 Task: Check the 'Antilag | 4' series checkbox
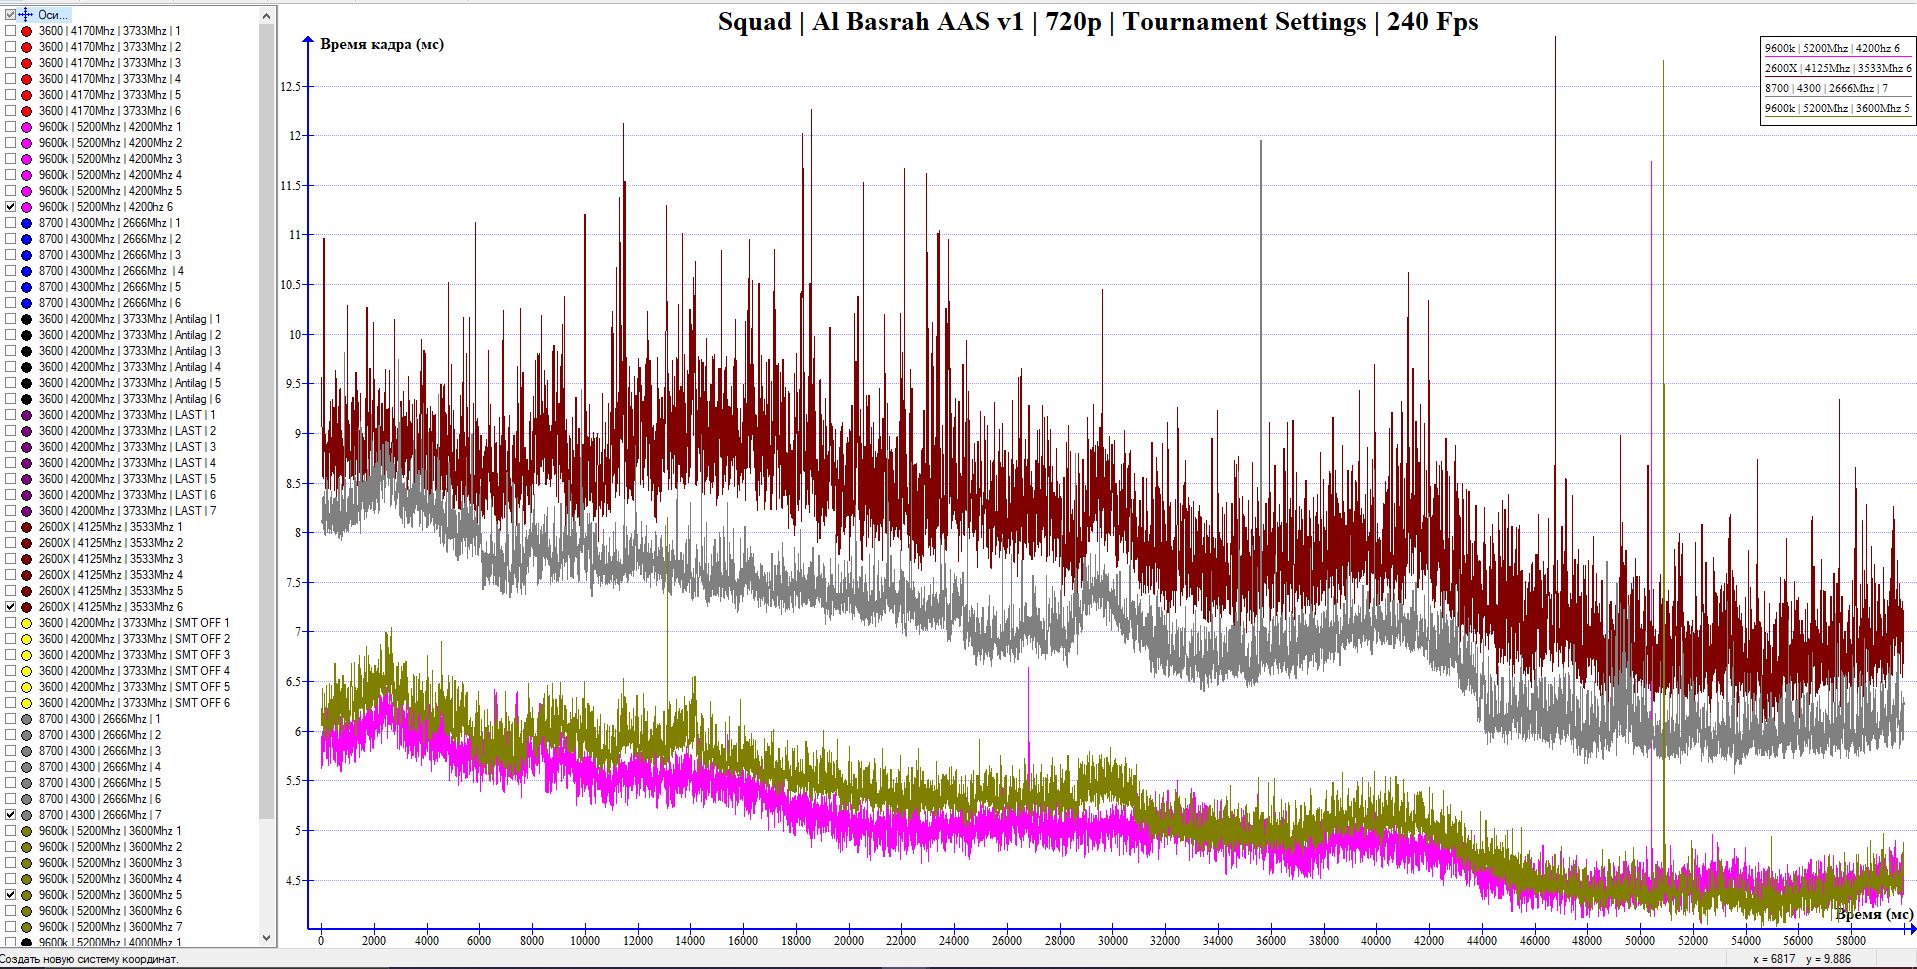[x=10, y=367]
